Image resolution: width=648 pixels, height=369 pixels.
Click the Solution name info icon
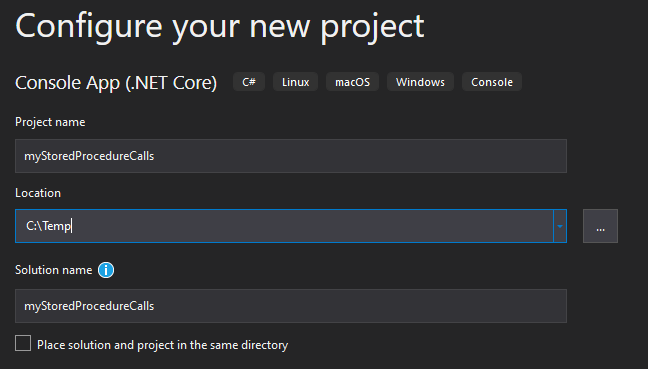[106, 270]
